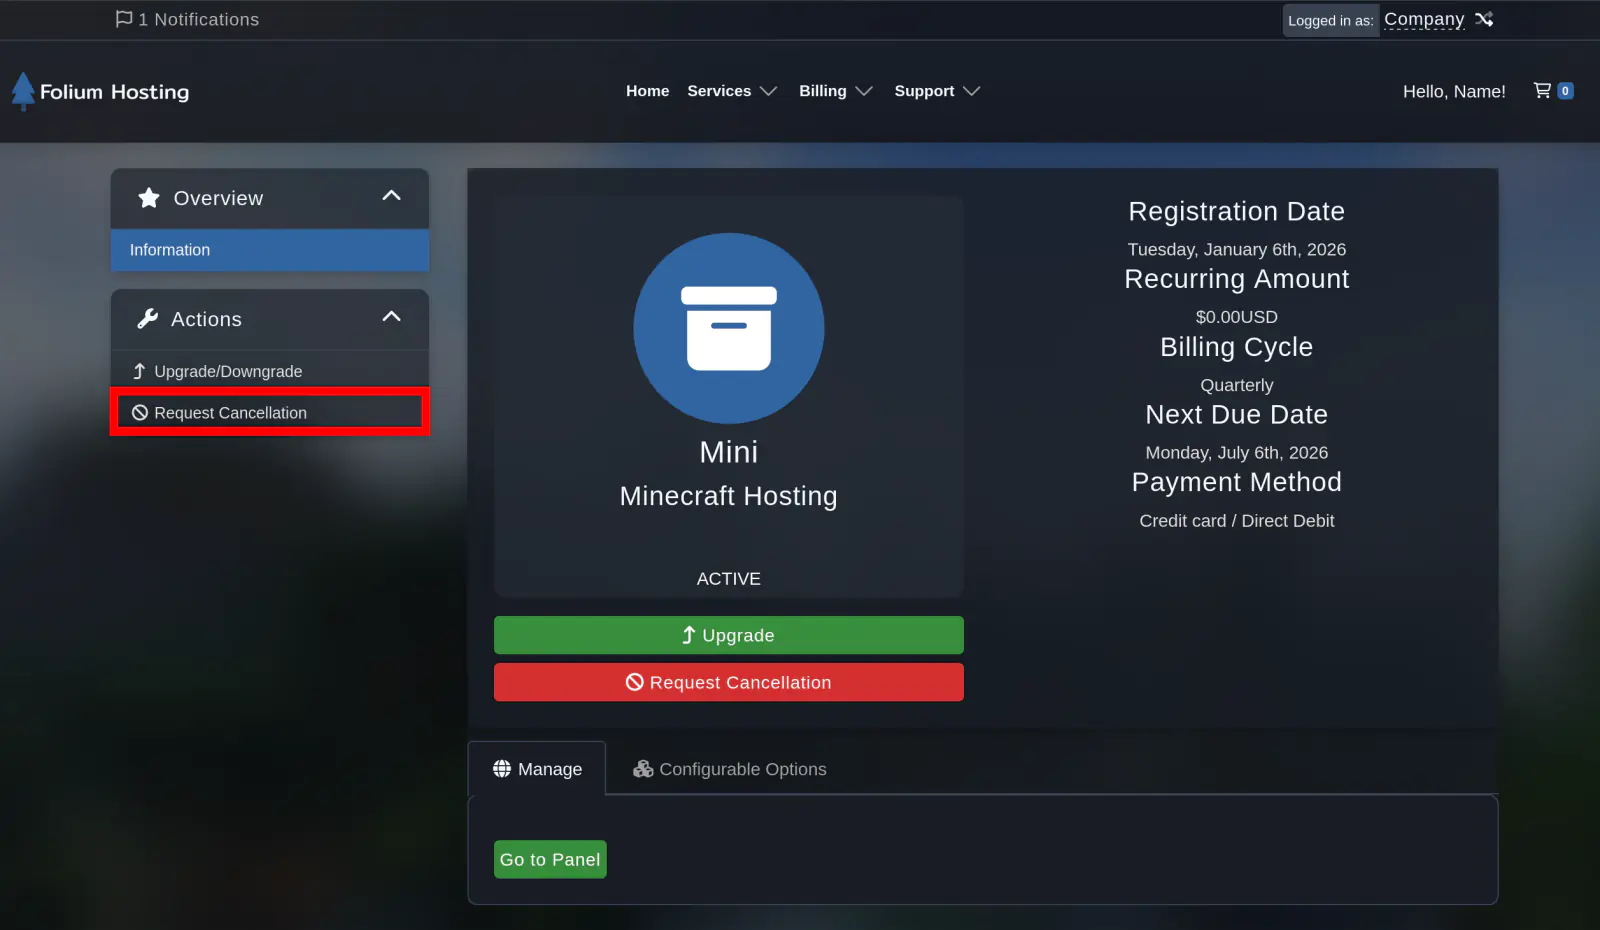This screenshot has width=1600, height=930.
Task: Click the Folium Hosting tree logo
Action: [x=23, y=91]
